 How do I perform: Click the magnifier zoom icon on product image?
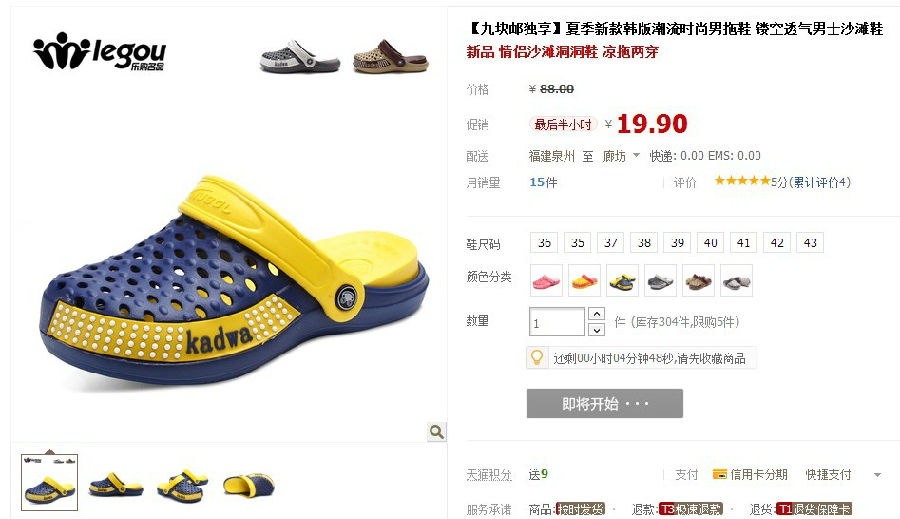(x=437, y=432)
